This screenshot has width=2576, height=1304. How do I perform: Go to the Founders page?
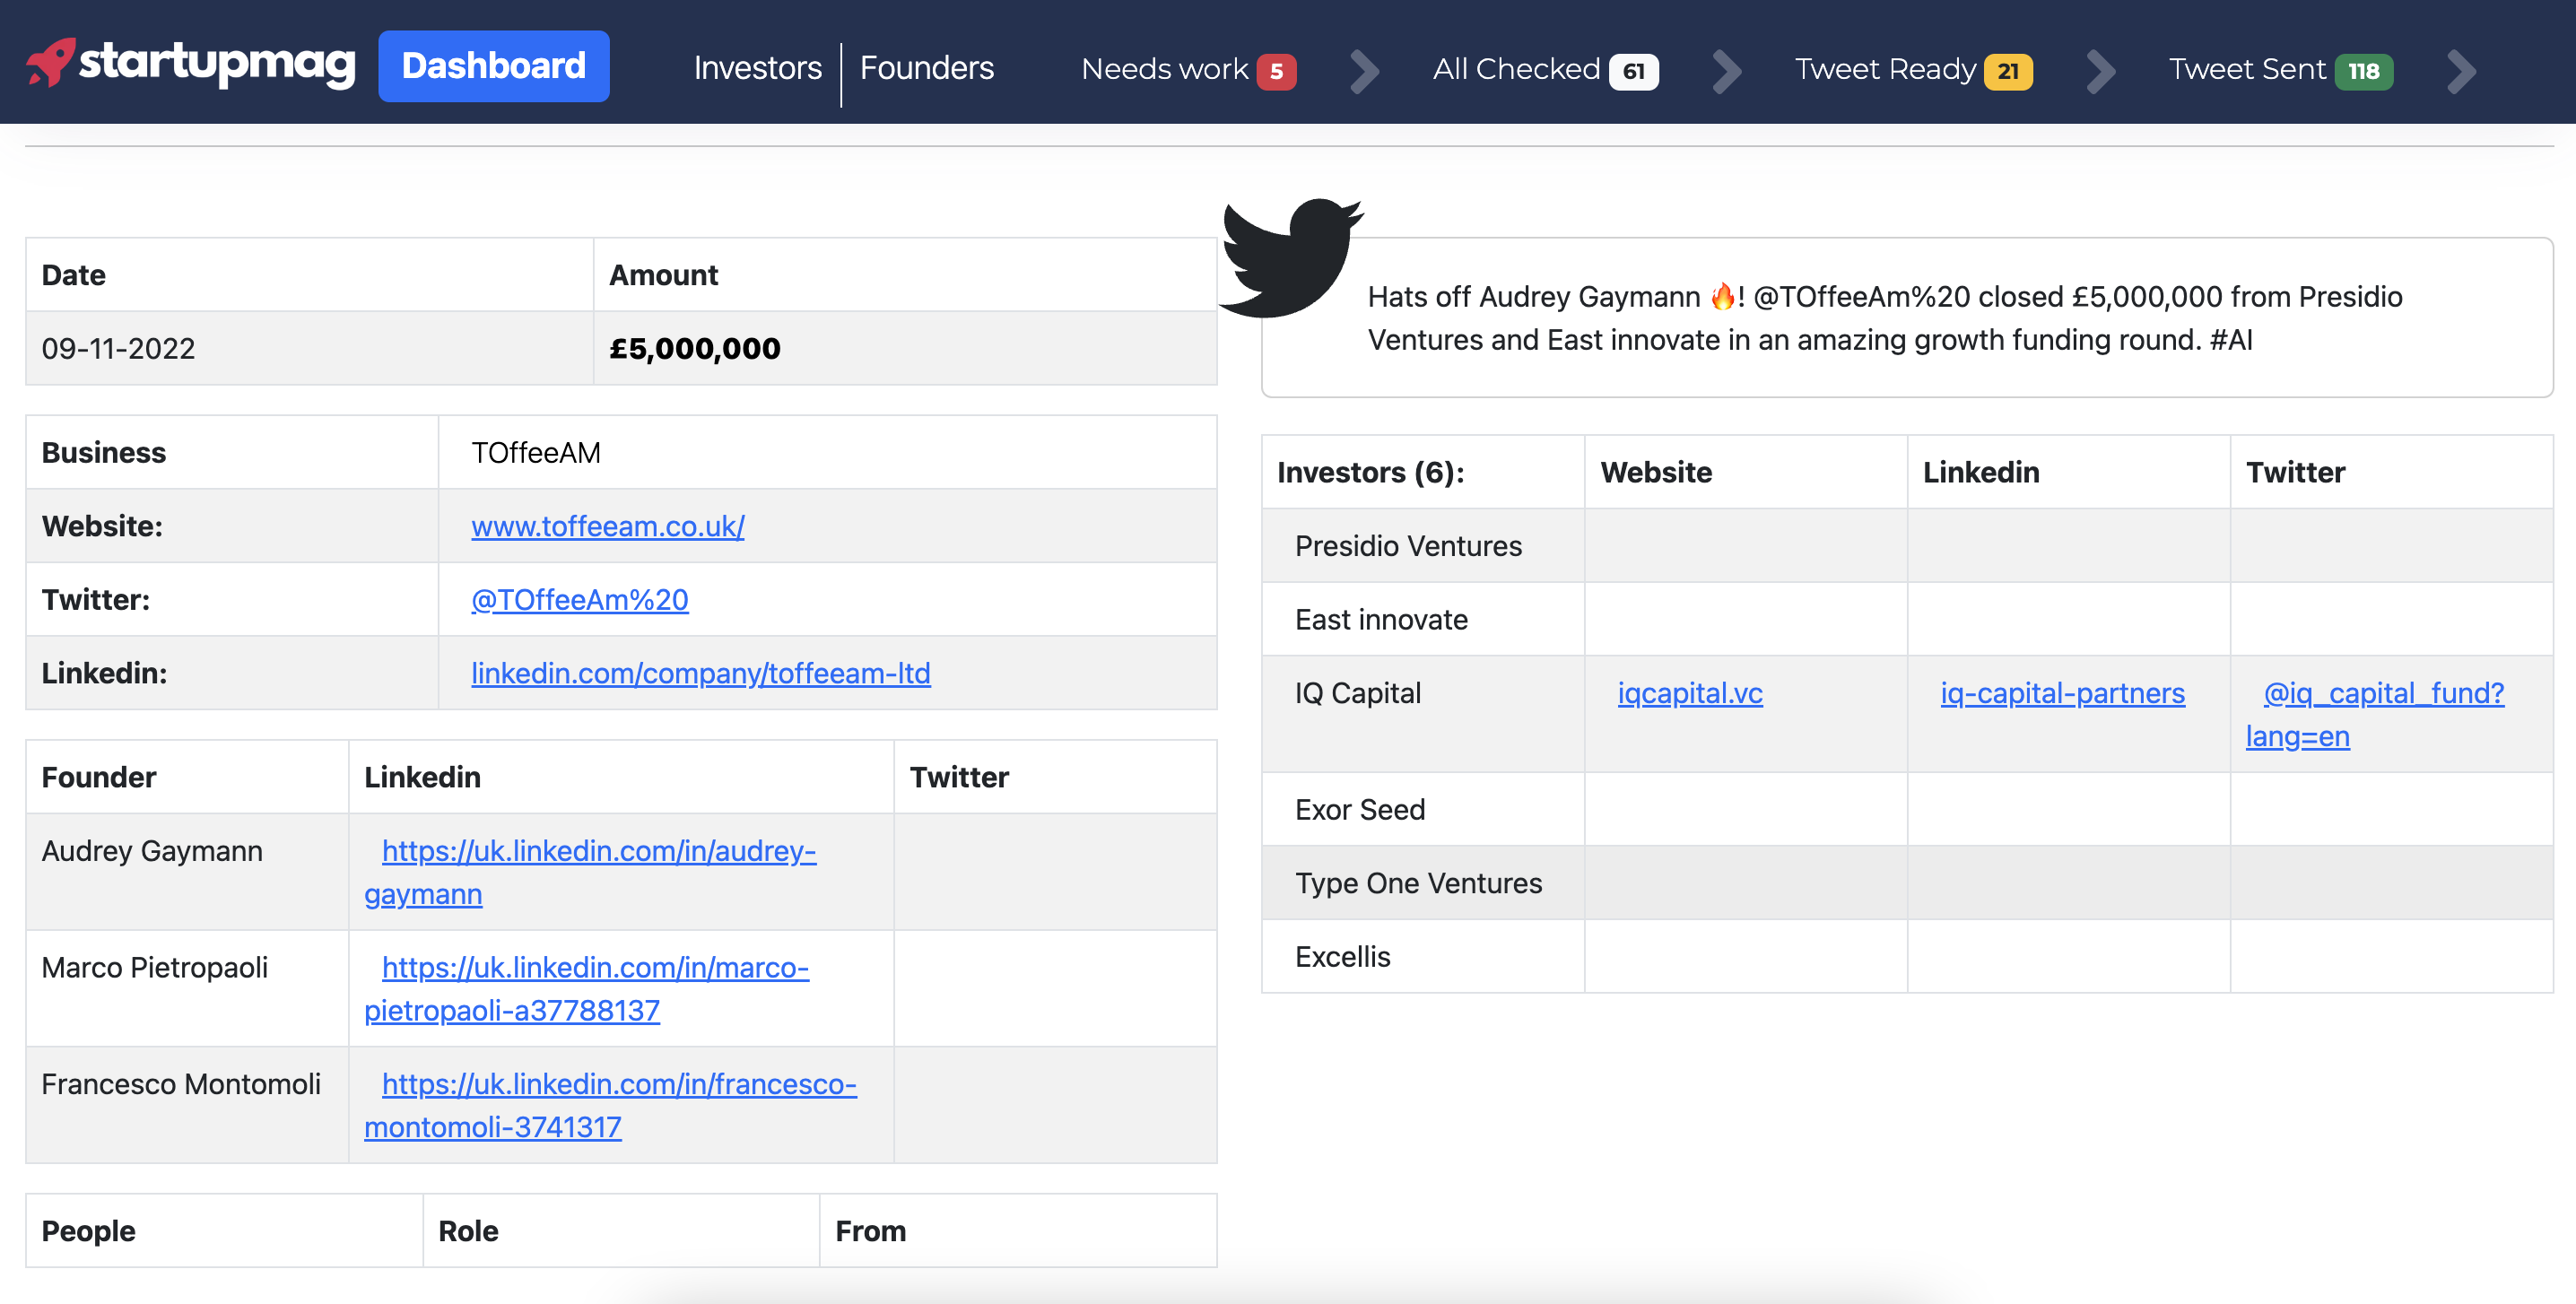coord(926,68)
